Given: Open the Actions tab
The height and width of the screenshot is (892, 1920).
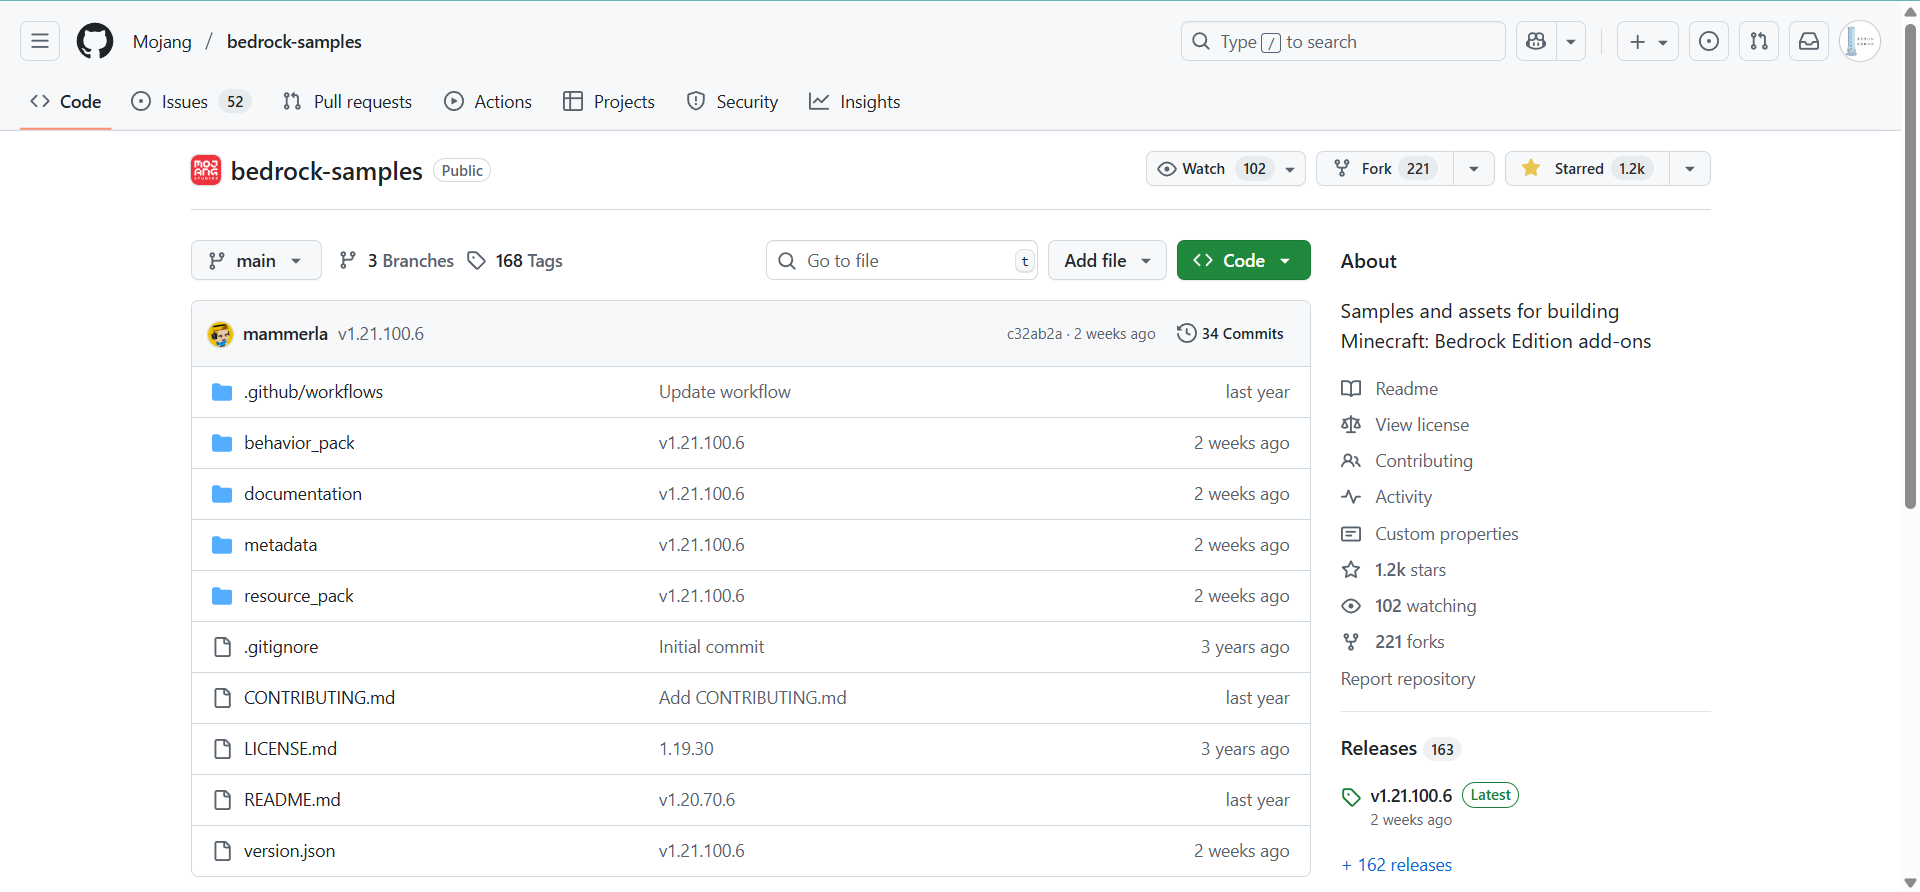Looking at the screenshot, I should click(x=488, y=102).
